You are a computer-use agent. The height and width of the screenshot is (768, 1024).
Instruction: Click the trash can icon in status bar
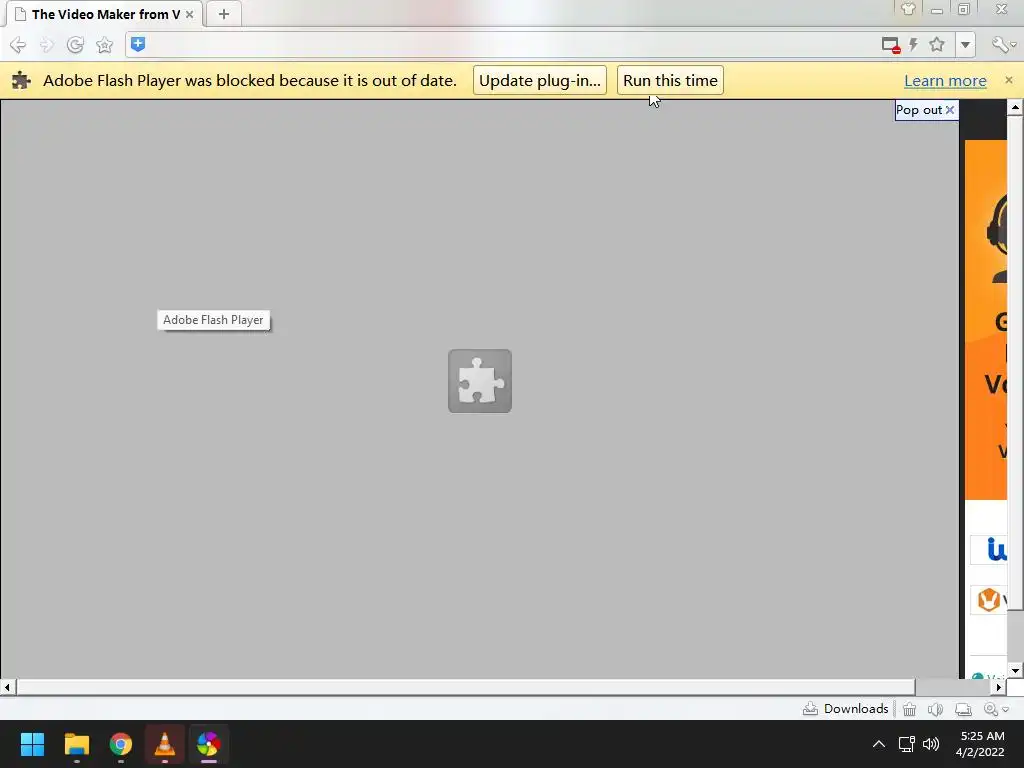[909, 709]
